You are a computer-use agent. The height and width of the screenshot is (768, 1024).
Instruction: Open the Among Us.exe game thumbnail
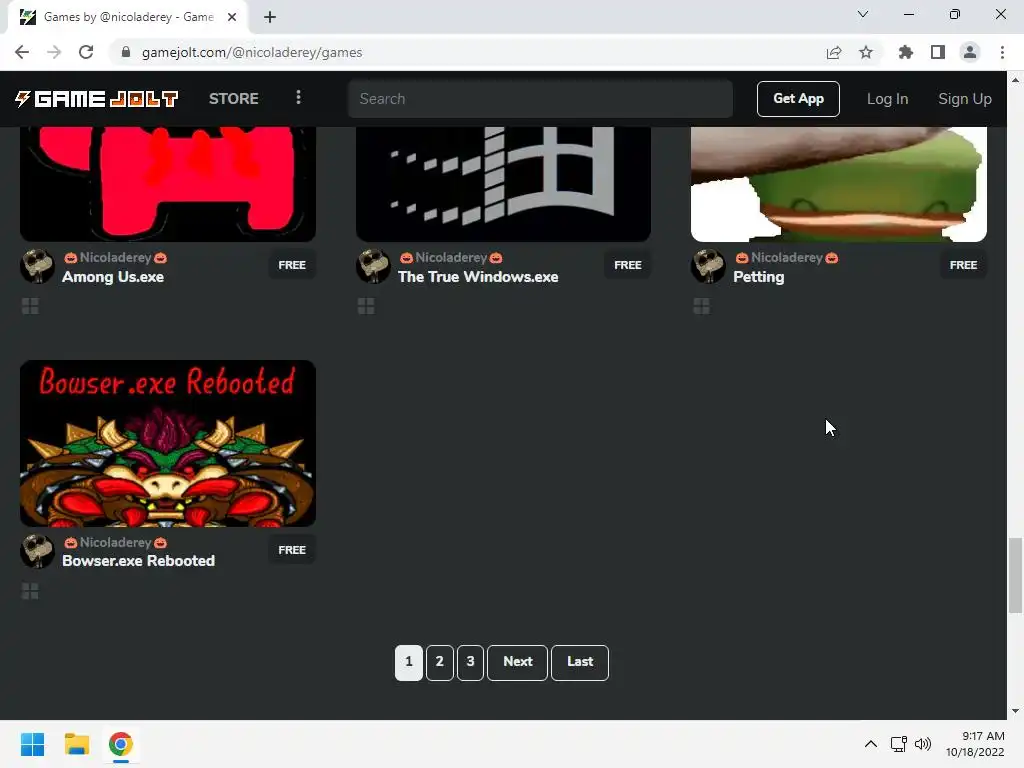(168, 184)
